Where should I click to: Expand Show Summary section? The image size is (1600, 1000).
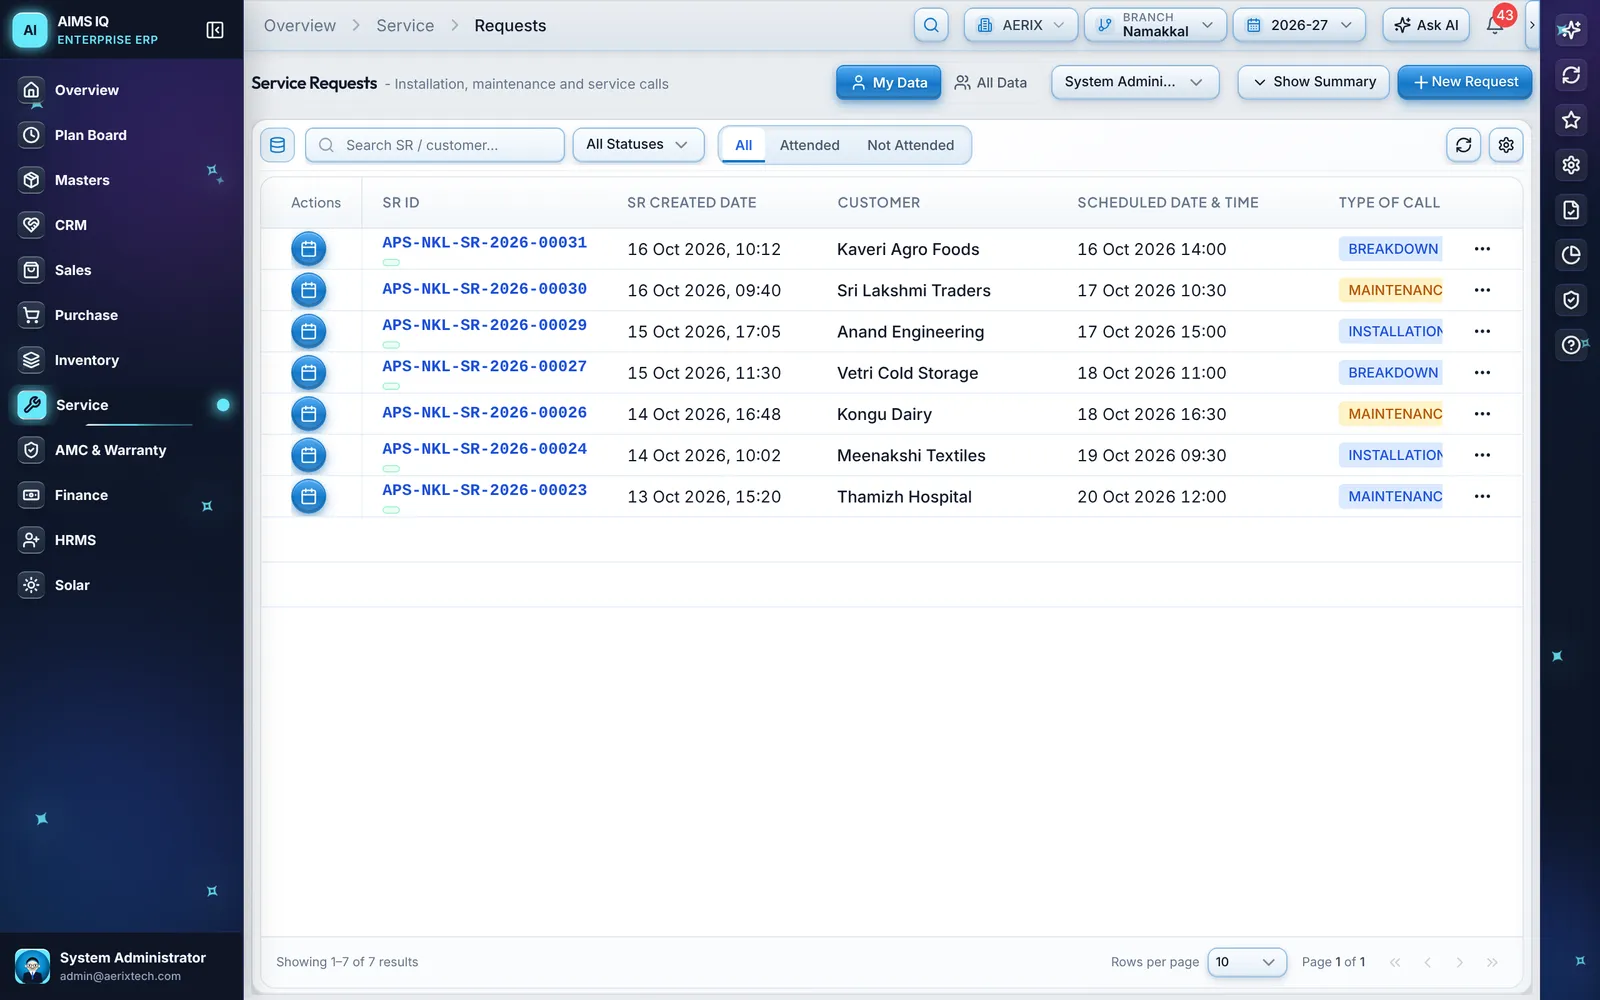point(1313,82)
